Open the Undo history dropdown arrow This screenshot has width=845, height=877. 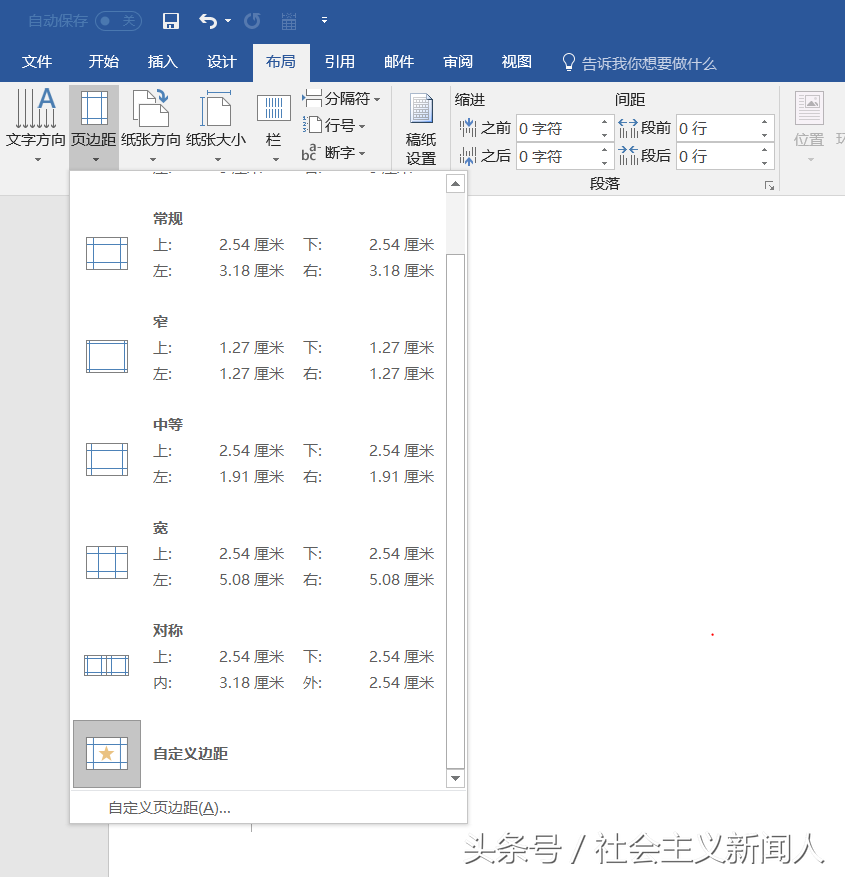(228, 21)
